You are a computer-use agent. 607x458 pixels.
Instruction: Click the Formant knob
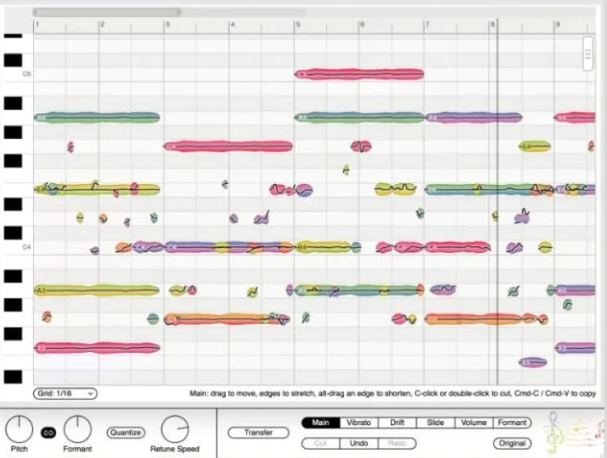coord(77,429)
